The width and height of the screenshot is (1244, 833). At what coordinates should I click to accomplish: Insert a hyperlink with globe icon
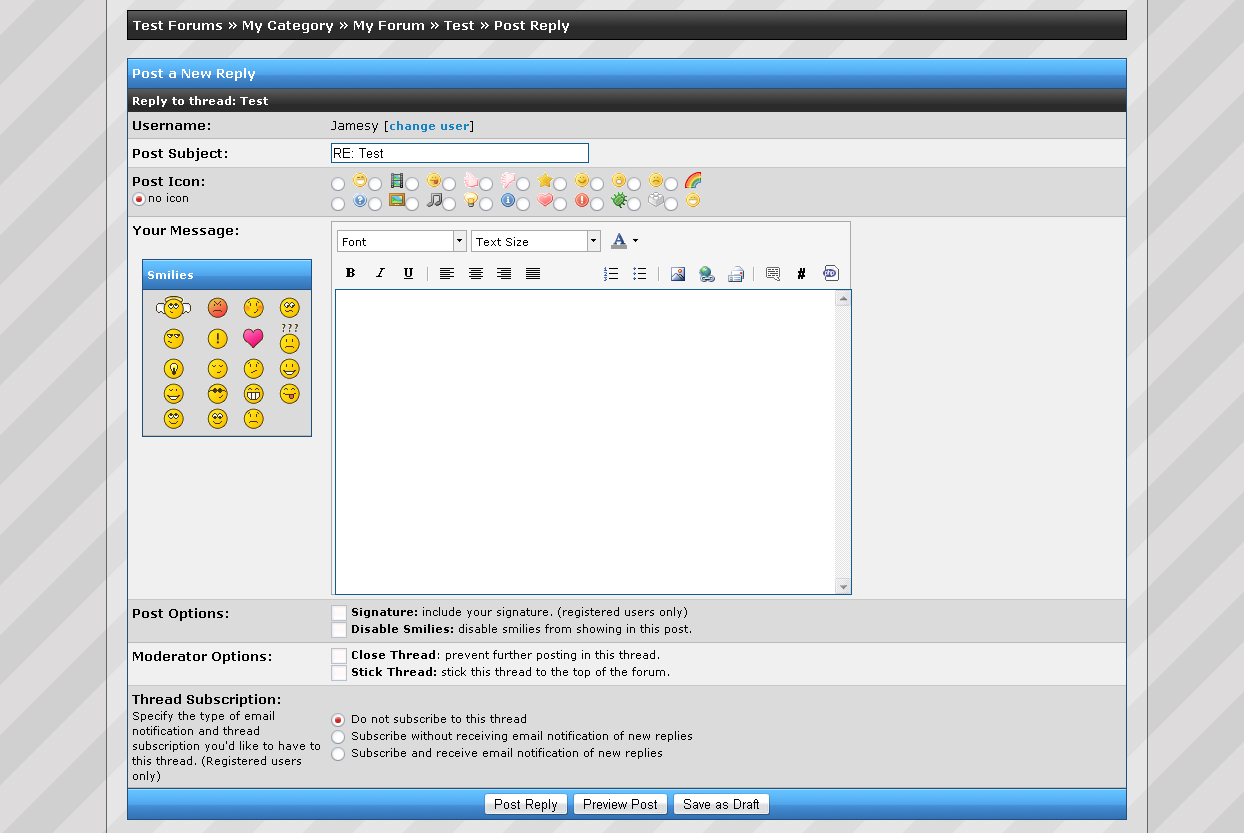pos(707,273)
